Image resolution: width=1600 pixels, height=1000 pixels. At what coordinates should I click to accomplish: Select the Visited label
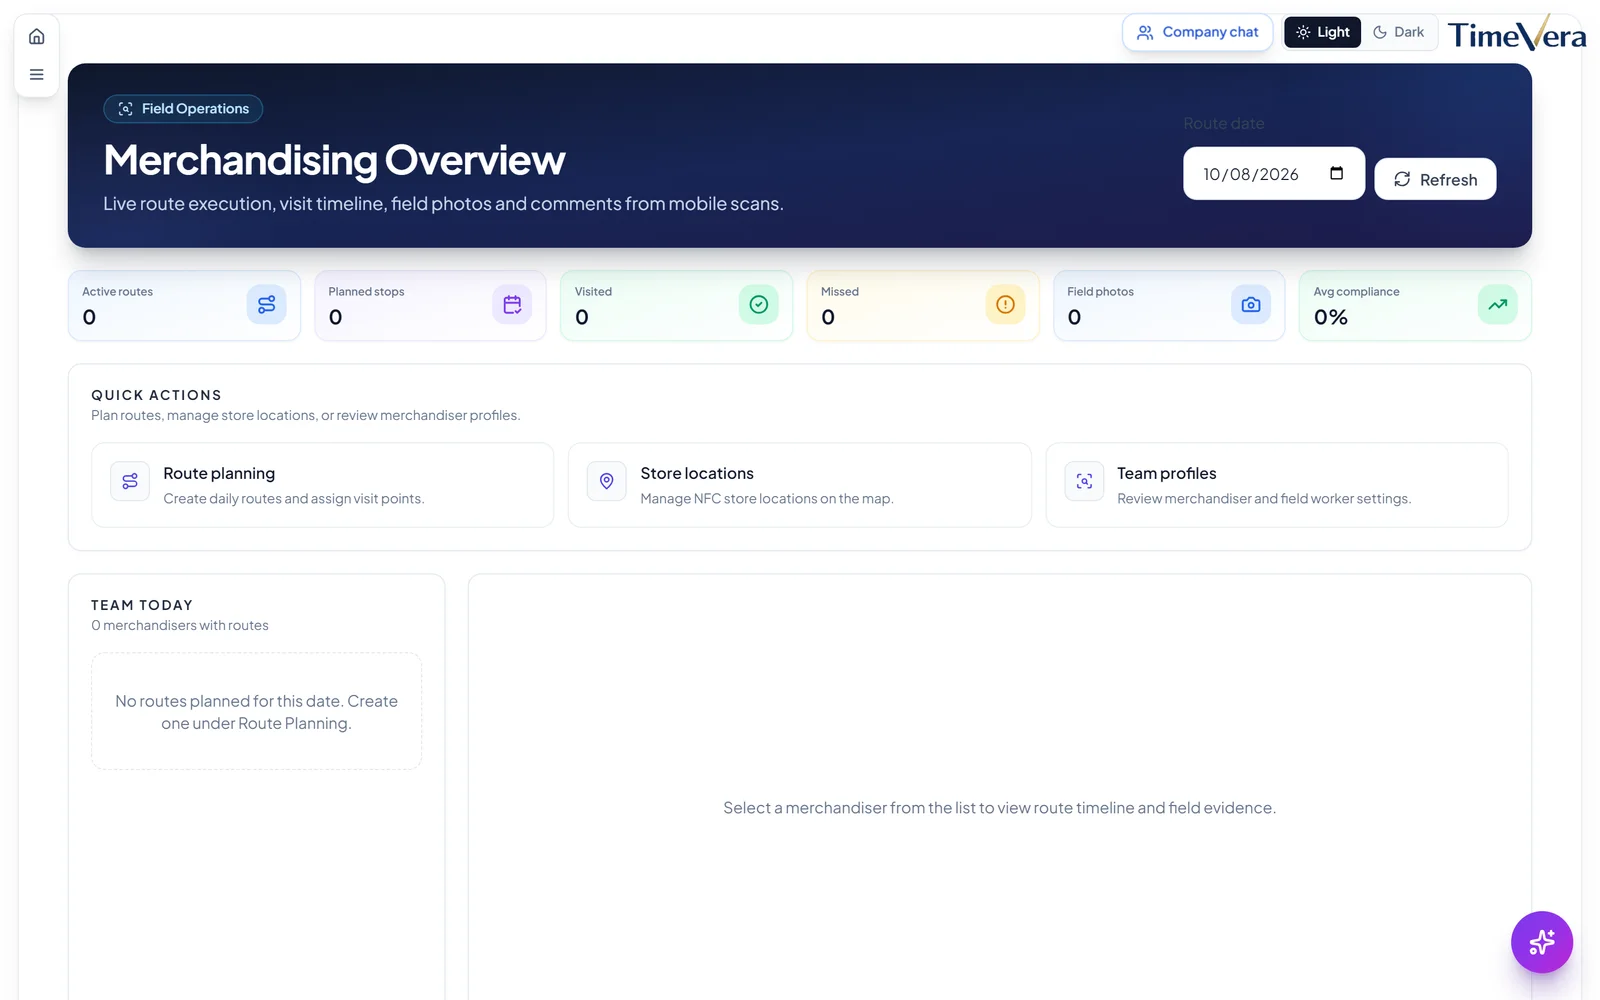coord(593,292)
